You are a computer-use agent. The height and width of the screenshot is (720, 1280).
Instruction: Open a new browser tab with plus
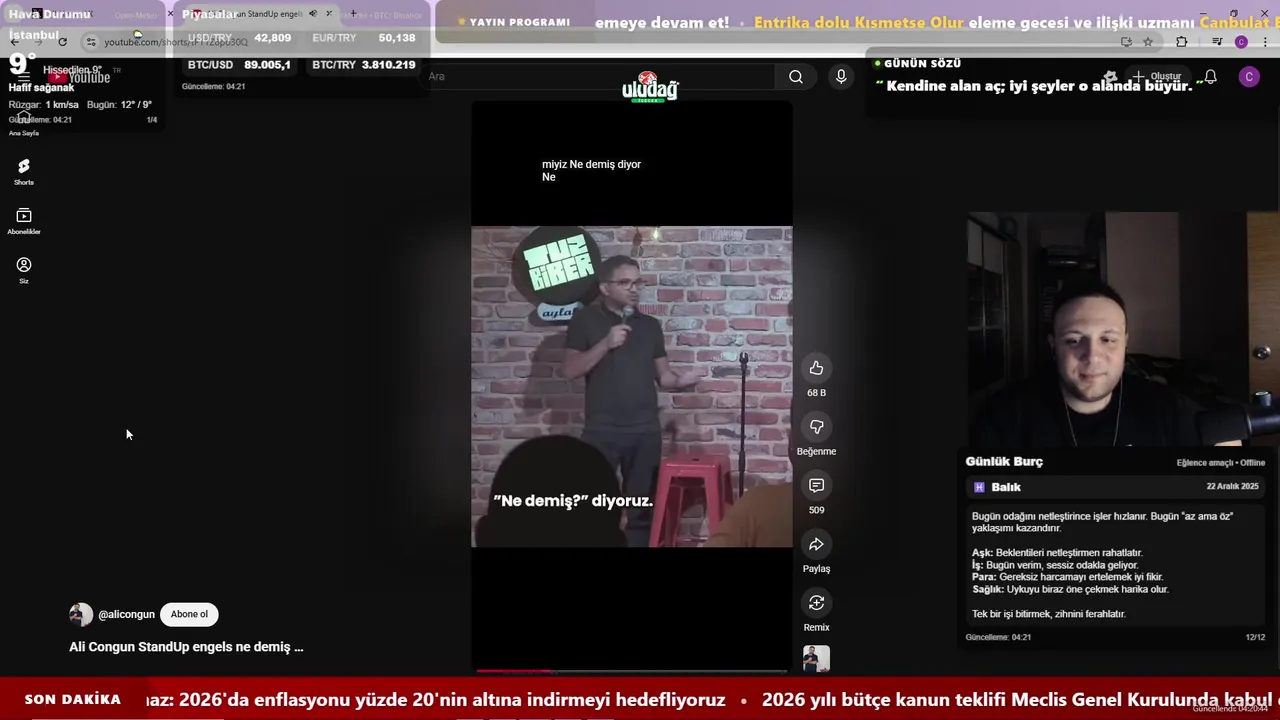tap(353, 14)
